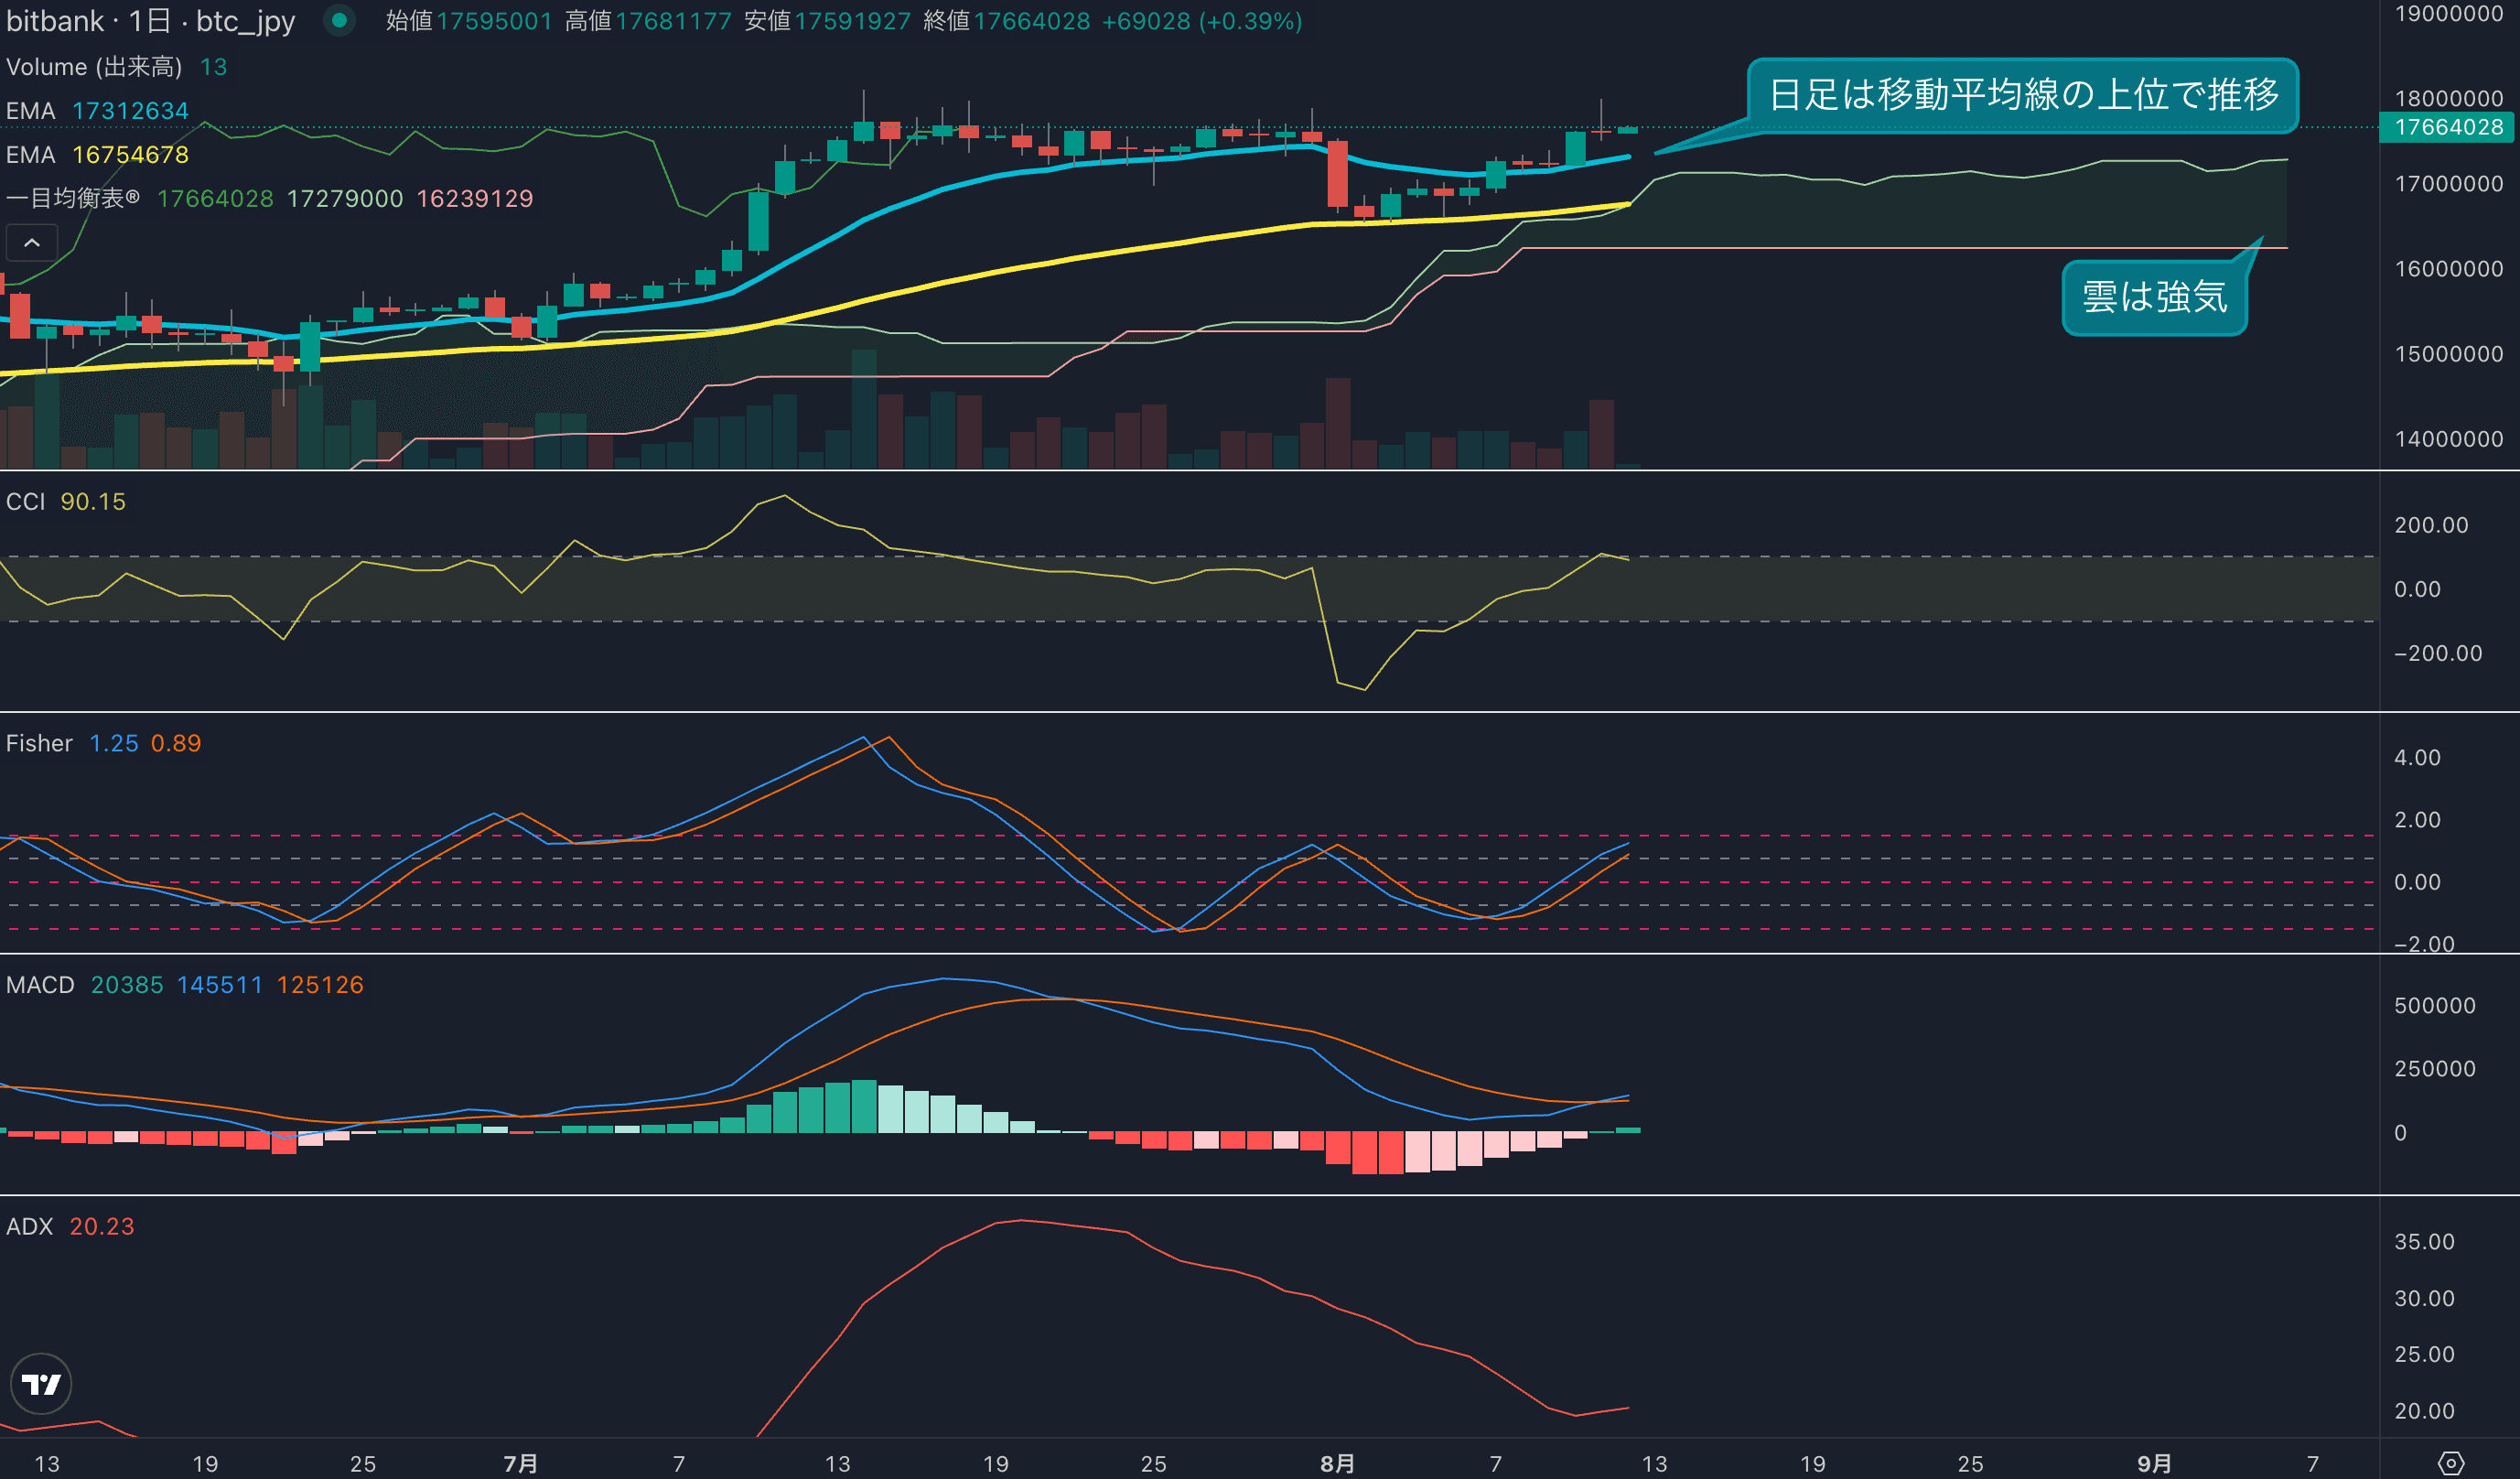2520x1479 pixels.
Task: Select the Volume (出来高) indicator legend
Action: pos(94,67)
